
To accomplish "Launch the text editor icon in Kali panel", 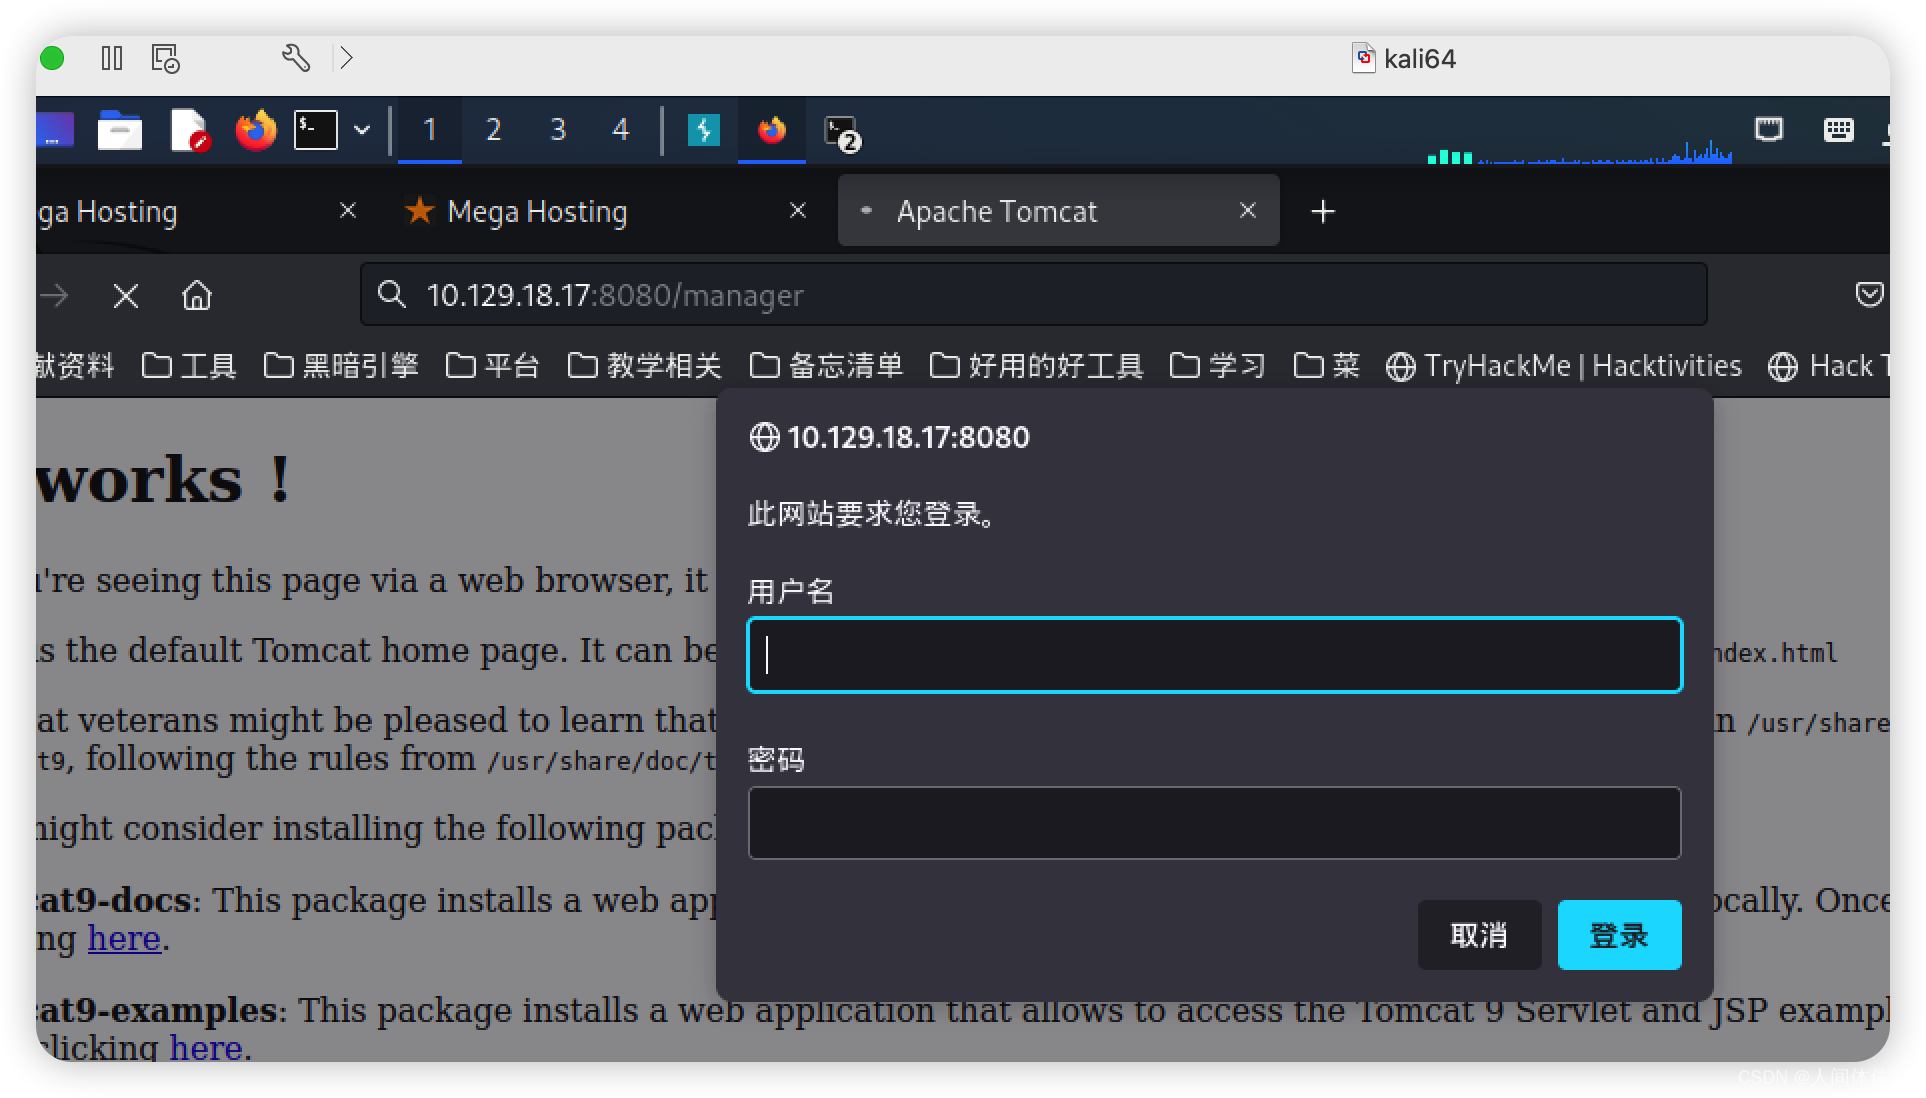I will 188,130.
